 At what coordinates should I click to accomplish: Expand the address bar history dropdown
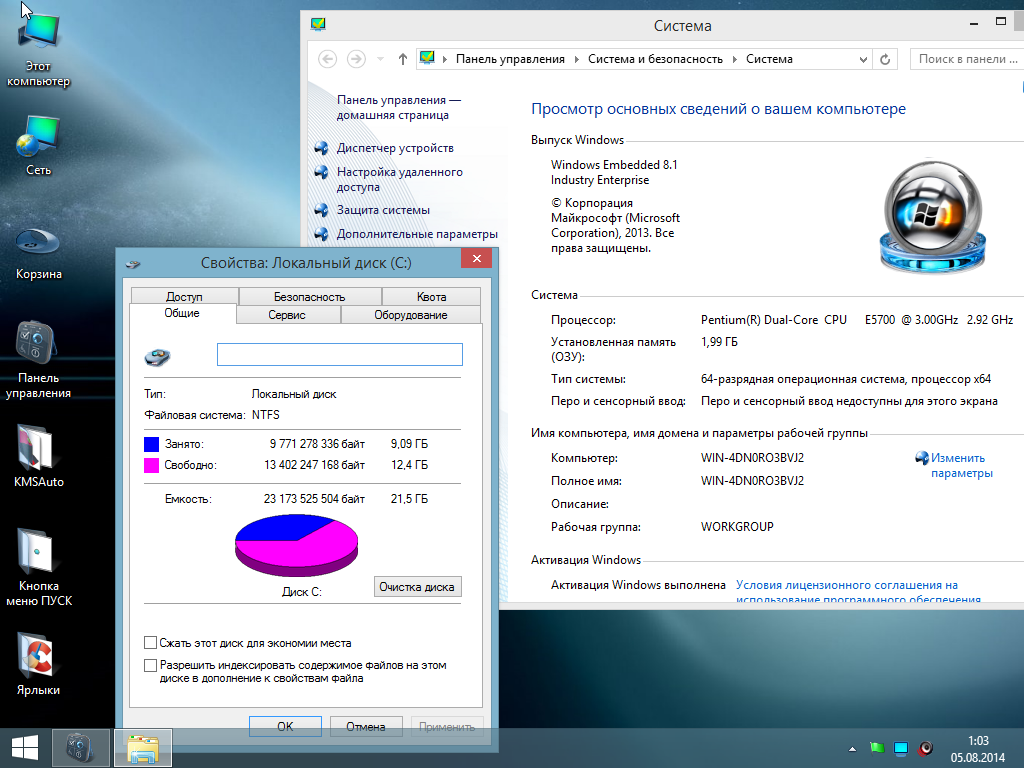pyautogui.click(x=863, y=59)
